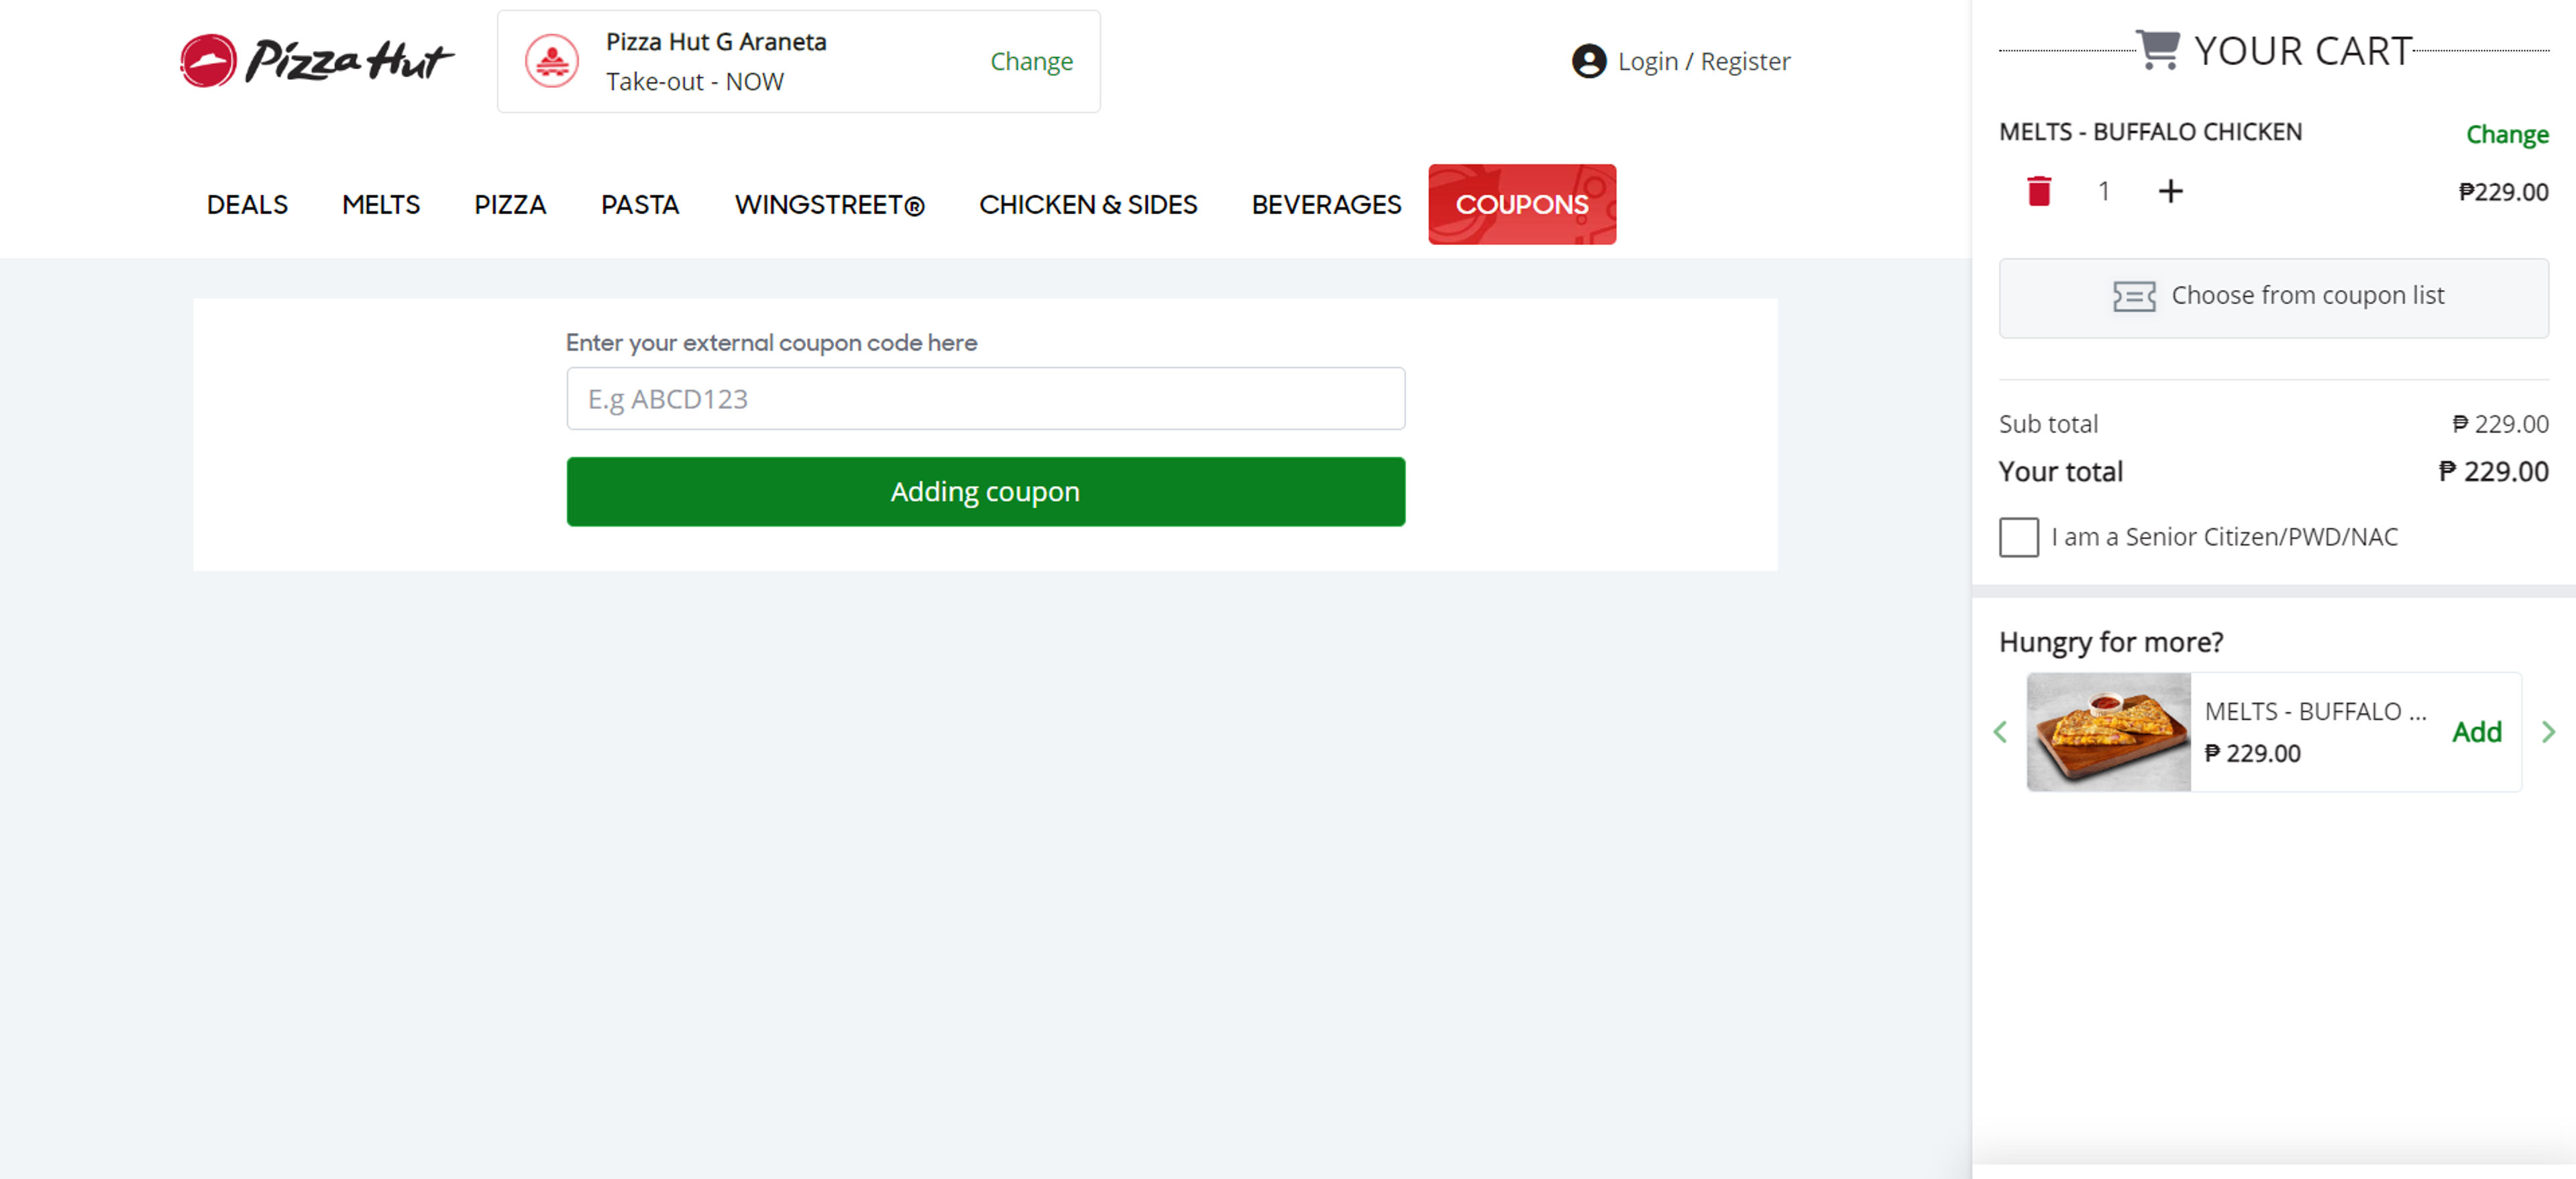Change the Pizza Hut G Araneta store
The height and width of the screenshot is (1179, 2576).
pos(1031,61)
